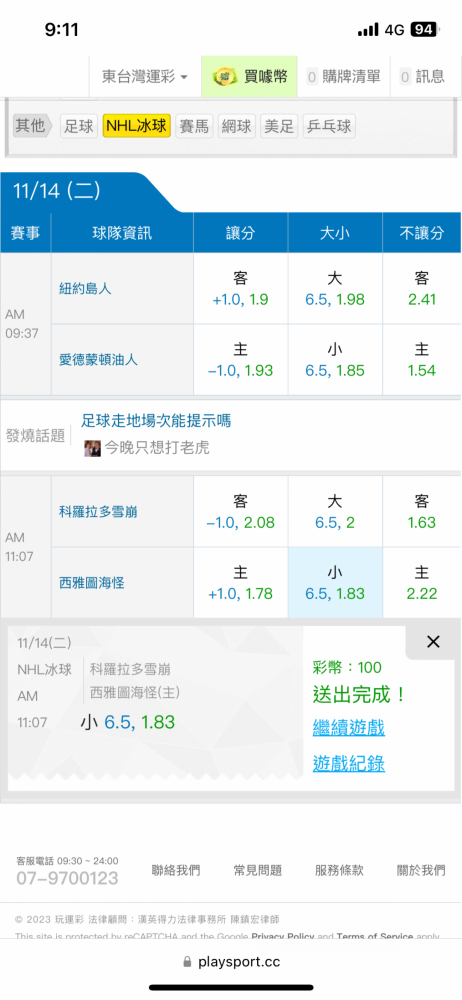
Task: Expand the 其他 sports arrow
Action: [x=33, y=126]
